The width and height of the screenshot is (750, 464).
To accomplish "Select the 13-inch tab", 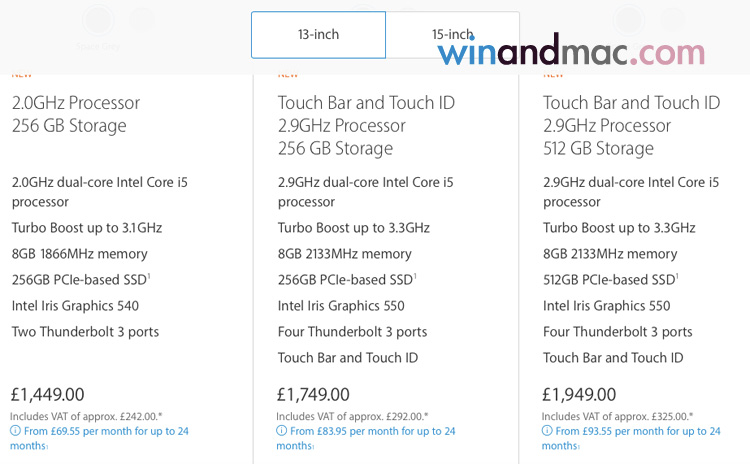I will pos(318,35).
